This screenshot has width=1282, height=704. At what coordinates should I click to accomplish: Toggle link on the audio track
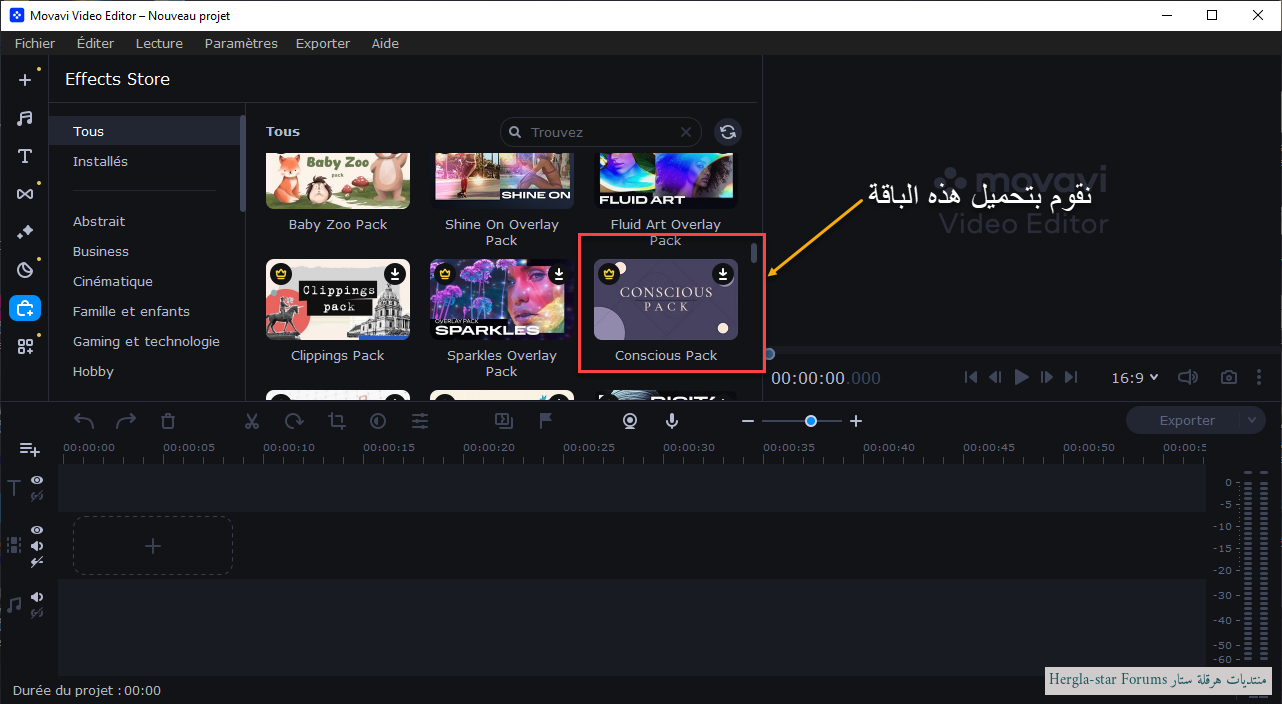pyautogui.click(x=37, y=613)
